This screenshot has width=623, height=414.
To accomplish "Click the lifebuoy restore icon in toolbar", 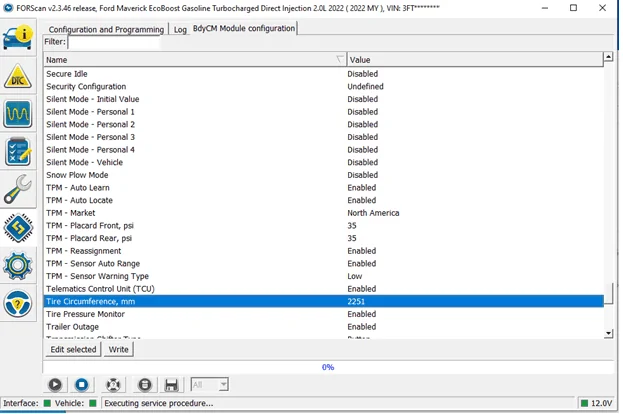I will coord(113,385).
